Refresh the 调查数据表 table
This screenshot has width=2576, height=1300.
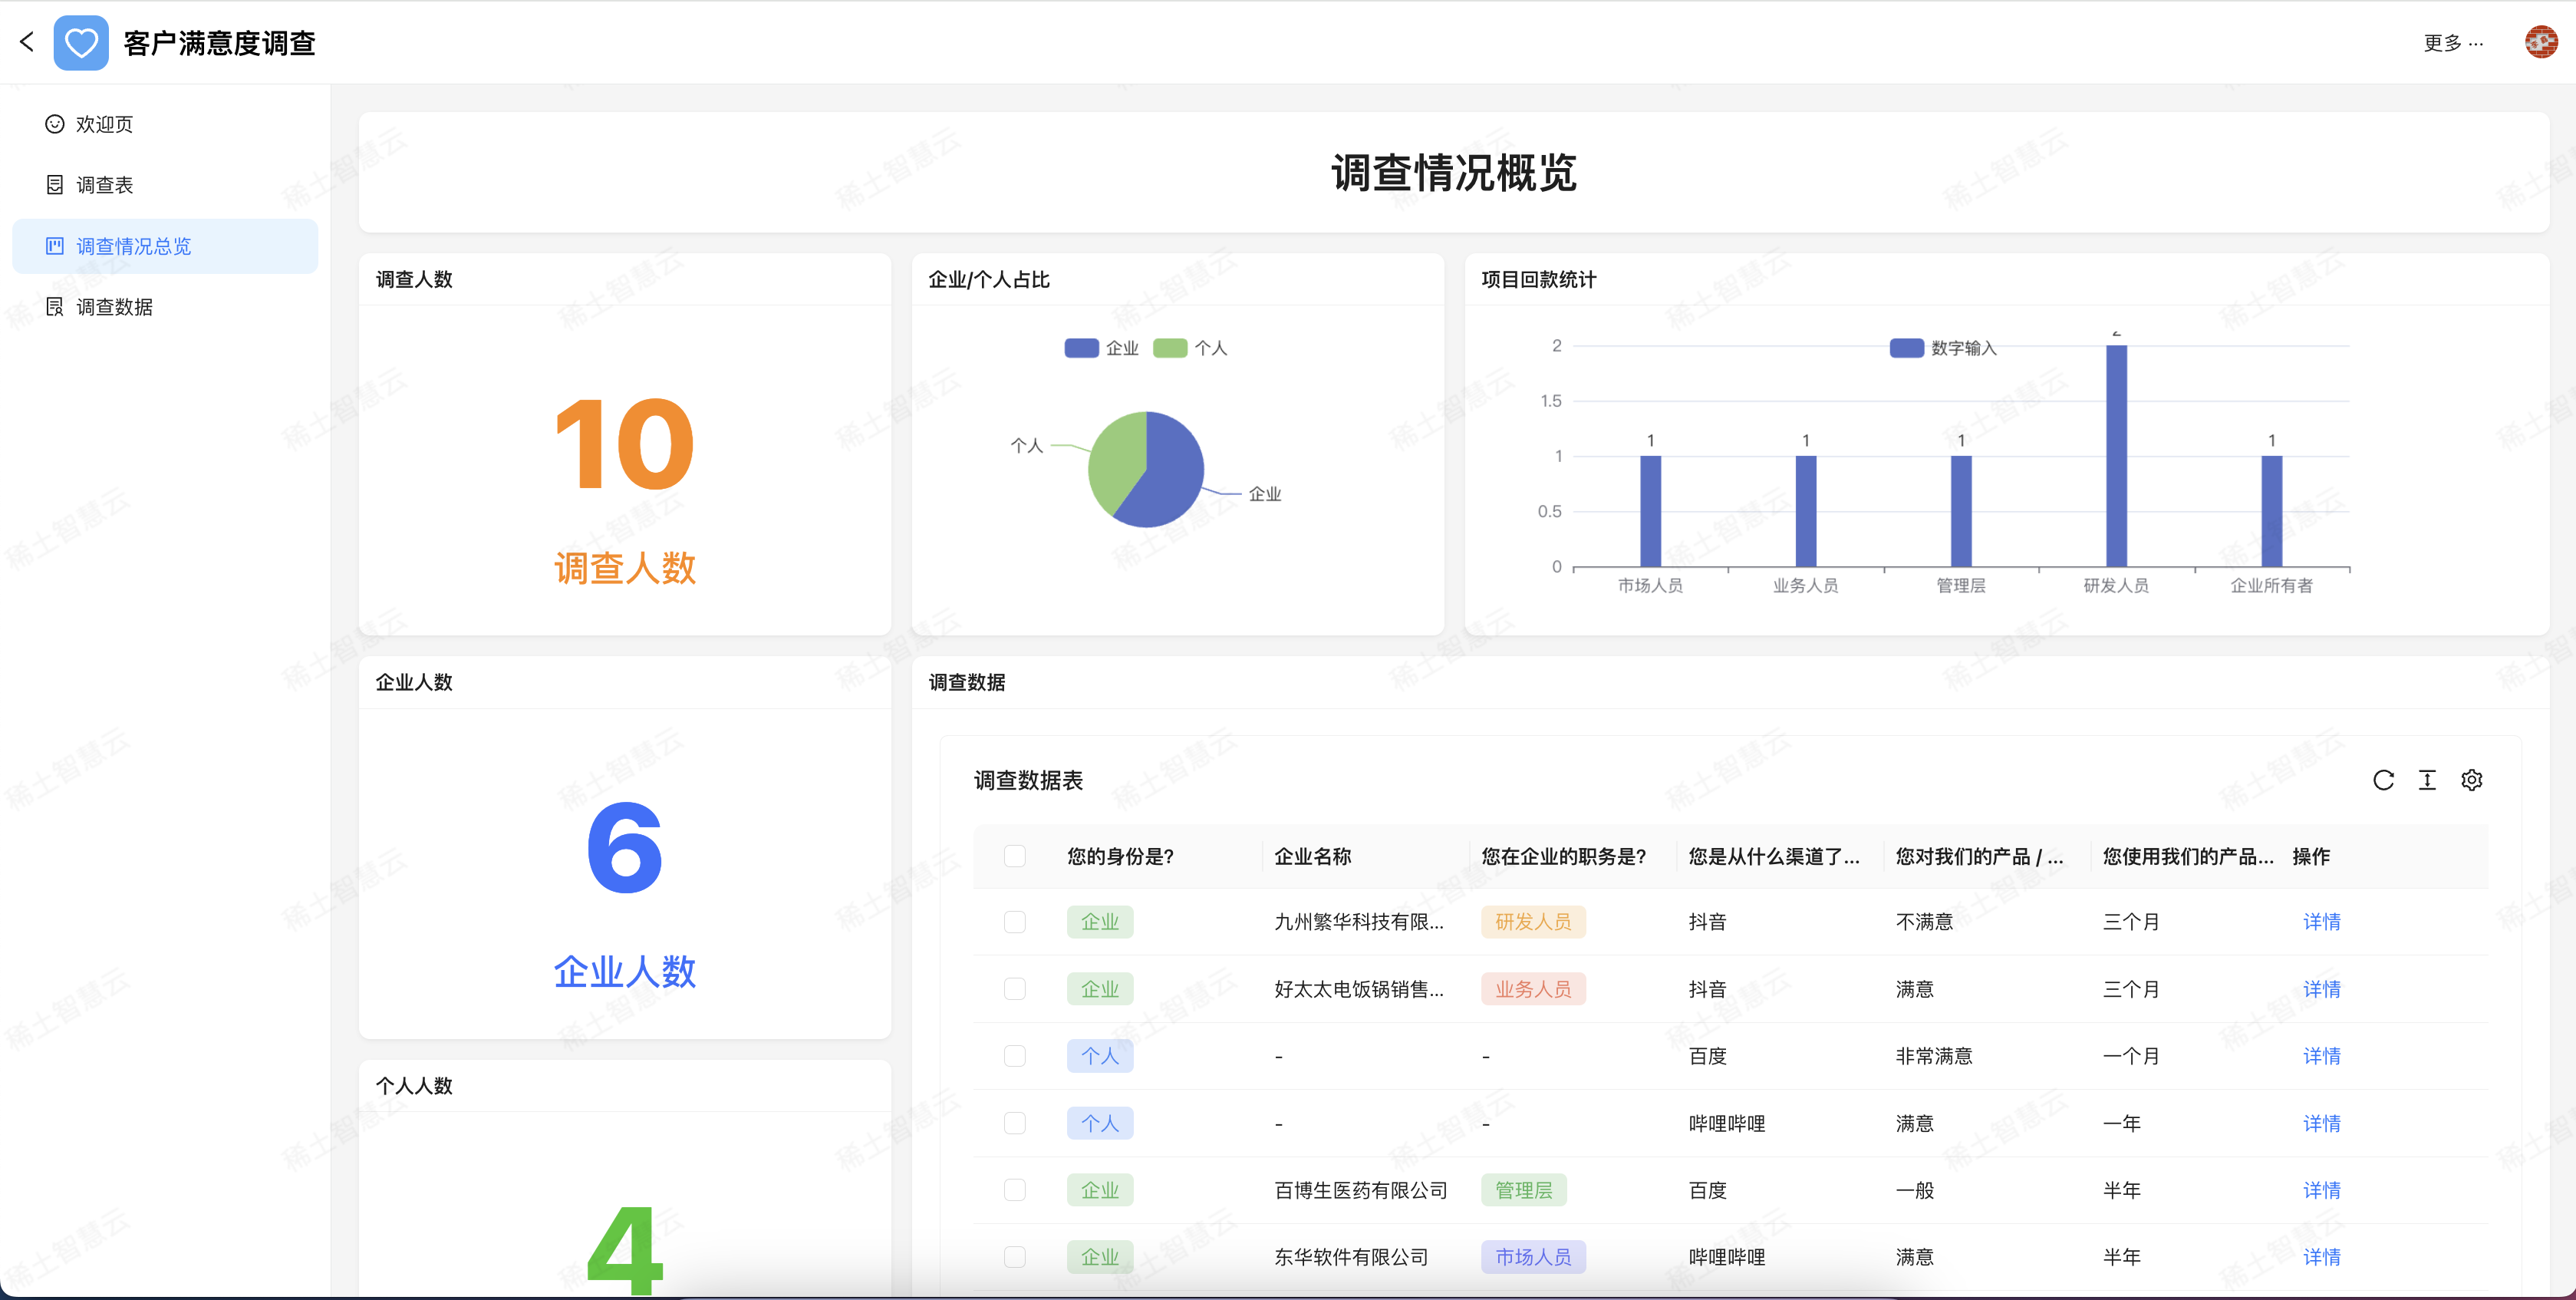point(2383,780)
